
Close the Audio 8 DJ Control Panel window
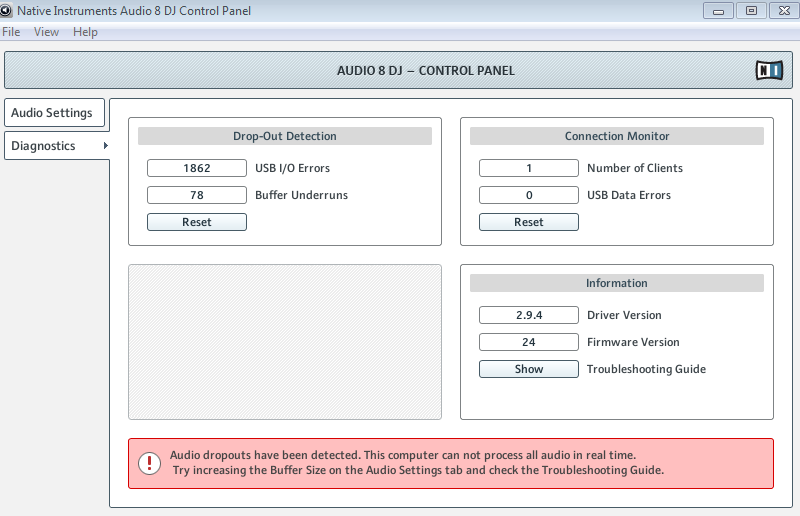[784, 11]
